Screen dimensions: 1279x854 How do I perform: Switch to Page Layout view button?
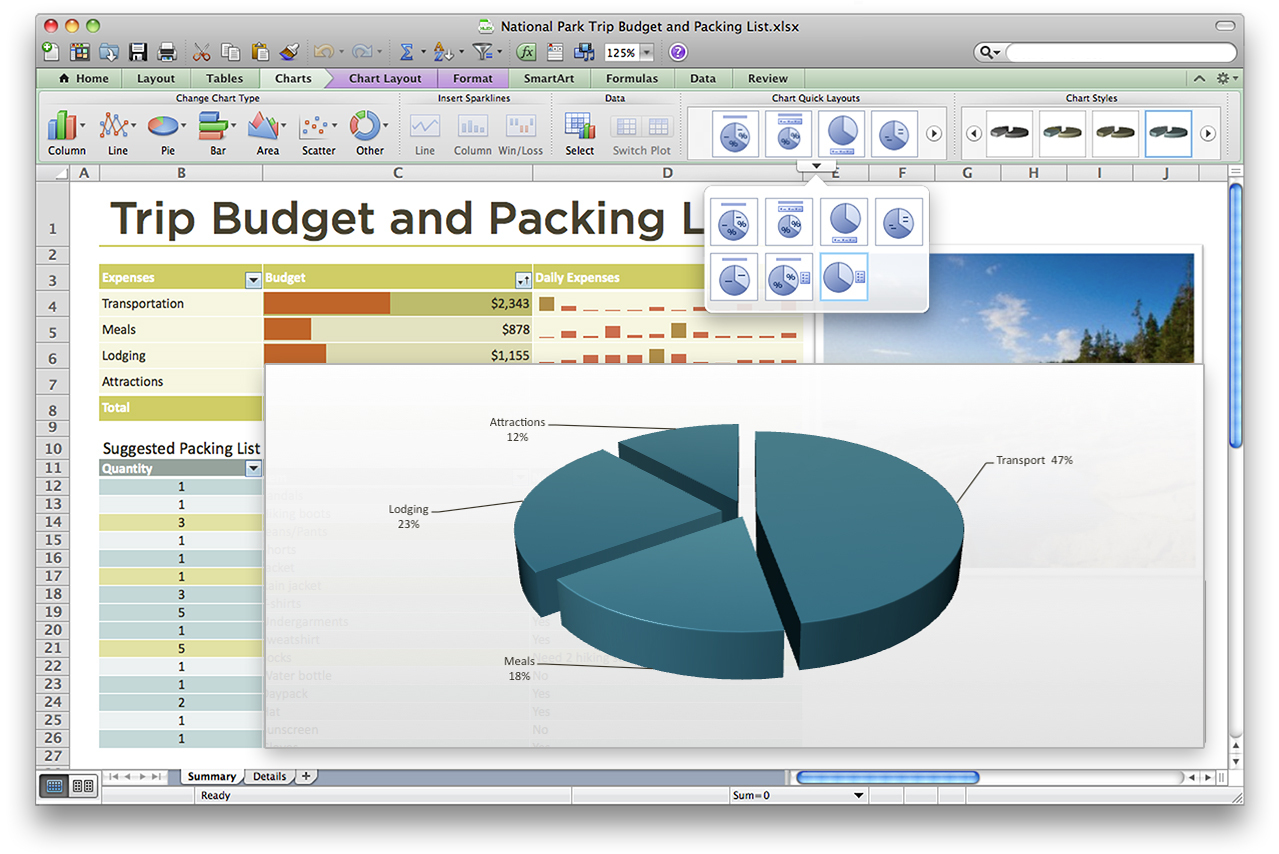tap(83, 786)
